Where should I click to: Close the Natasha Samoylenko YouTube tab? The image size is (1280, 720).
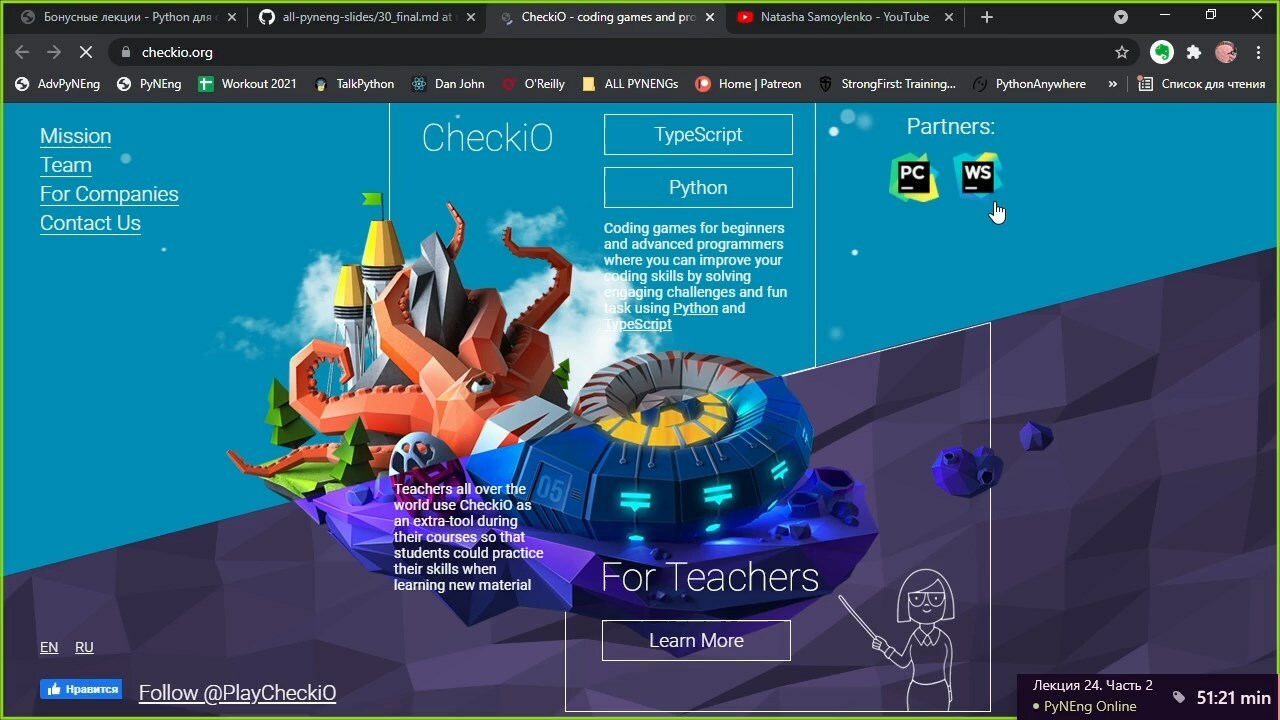click(x=947, y=17)
